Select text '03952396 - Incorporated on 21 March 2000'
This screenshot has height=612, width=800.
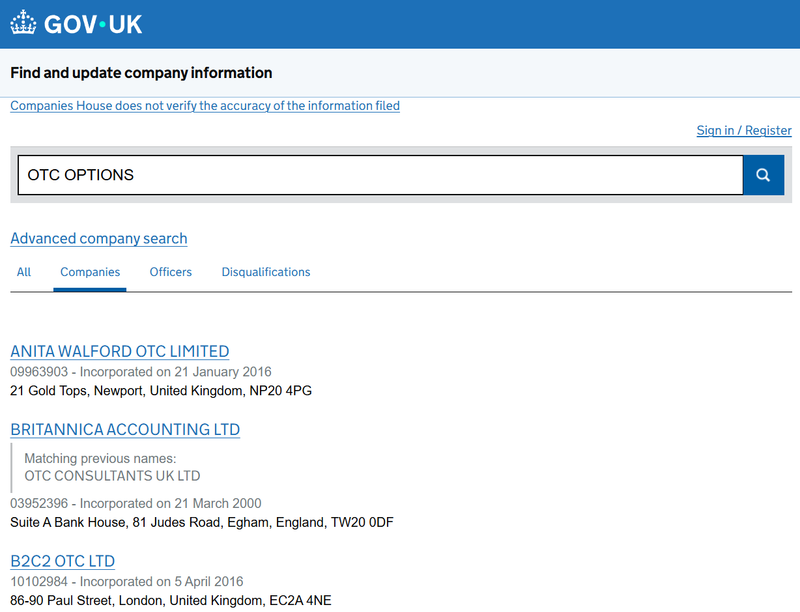point(136,503)
